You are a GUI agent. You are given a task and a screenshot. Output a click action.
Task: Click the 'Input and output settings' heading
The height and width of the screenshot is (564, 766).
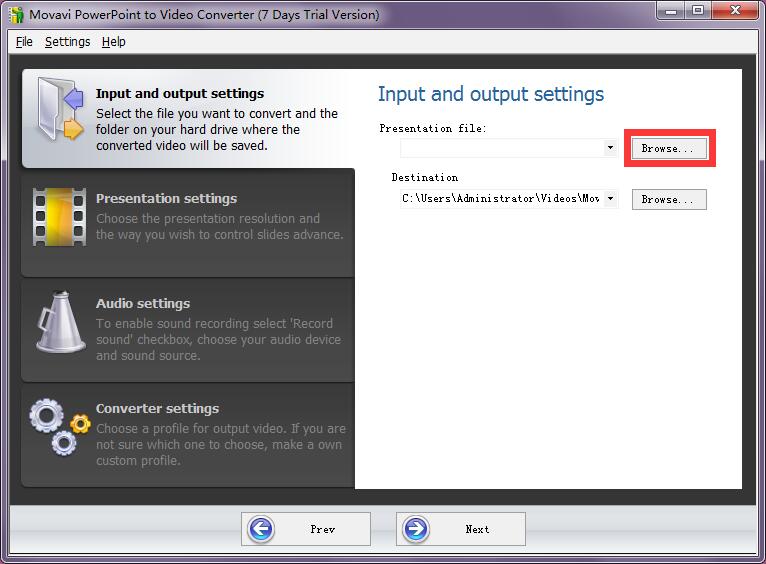tap(491, 94)
